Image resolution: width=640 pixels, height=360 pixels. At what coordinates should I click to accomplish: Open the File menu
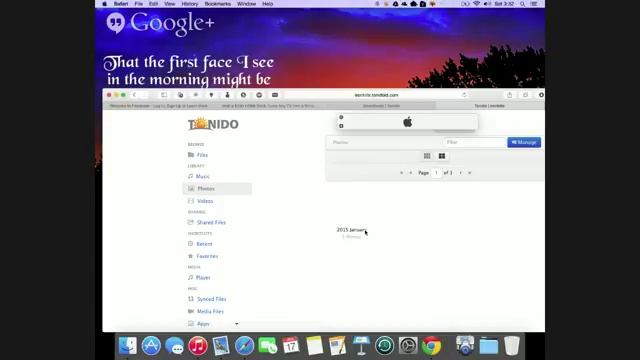click(139, 4)
